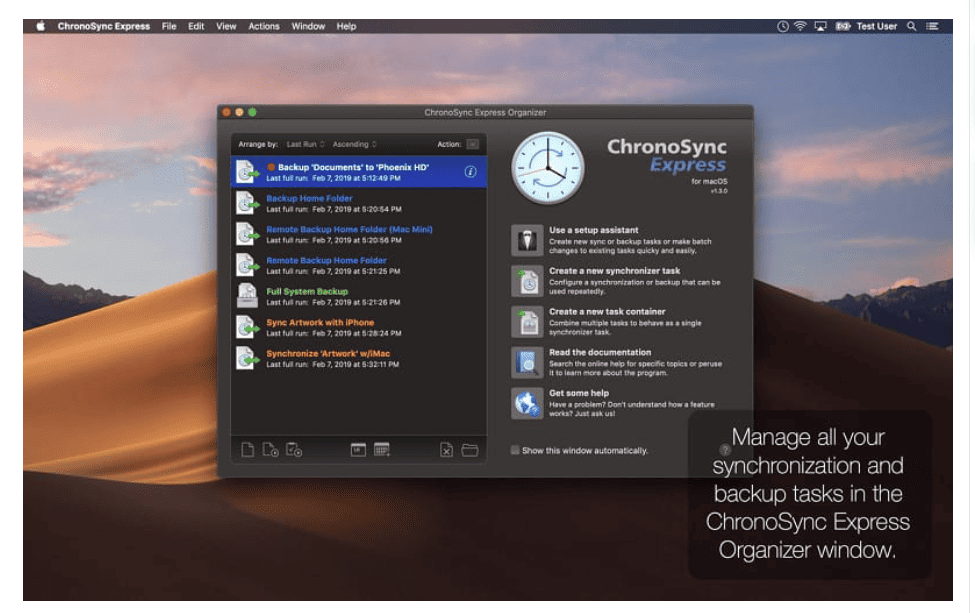
Task: Click the AirPlay display icon in the menu bar
Action: (821, 26)
